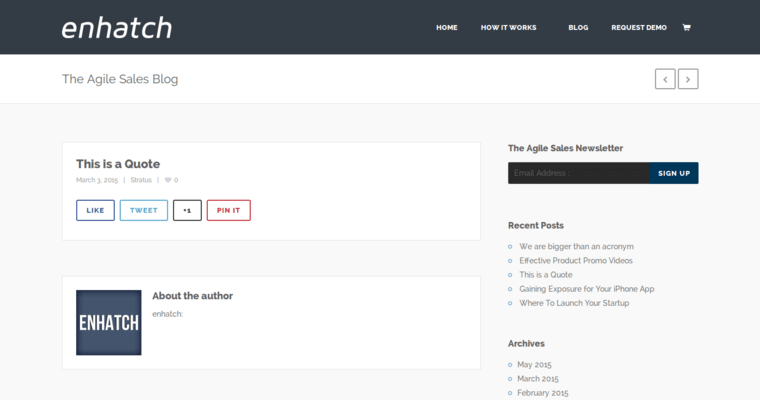This screenshot has width=760, height=400.
Task: Go to previous post arrow
Action: click(665, 79)
